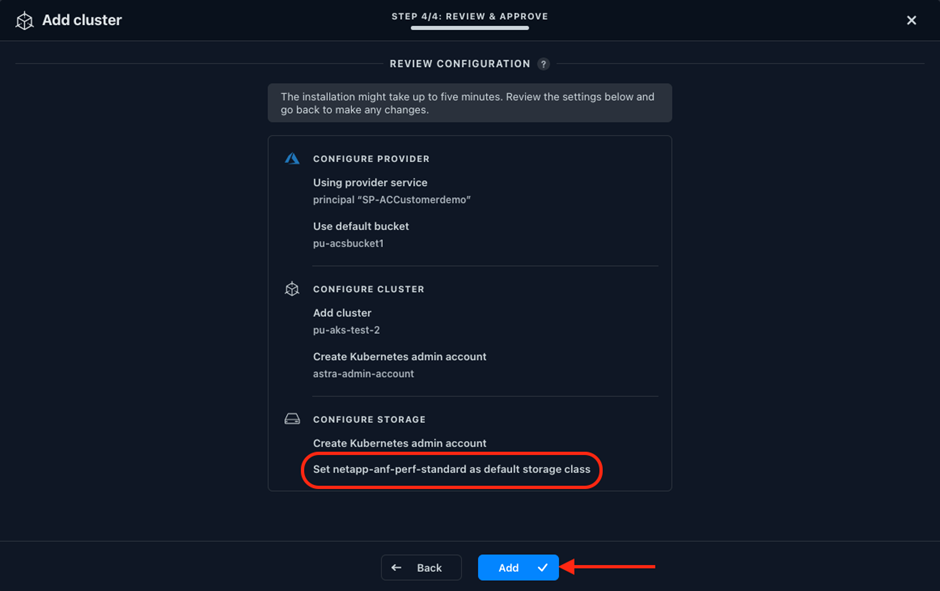Image resolution: width=940 pixels, height=591 pixels.
Task: Select the Step 4/4 Review & Approve indicator
Action: tap(469, 16)
